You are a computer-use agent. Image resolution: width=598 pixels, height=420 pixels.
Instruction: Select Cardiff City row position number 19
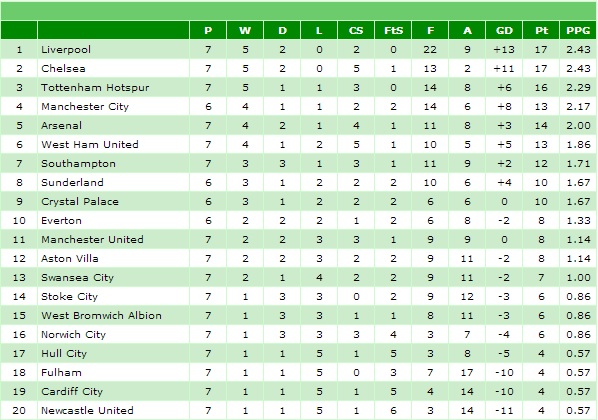coord(19,392)
